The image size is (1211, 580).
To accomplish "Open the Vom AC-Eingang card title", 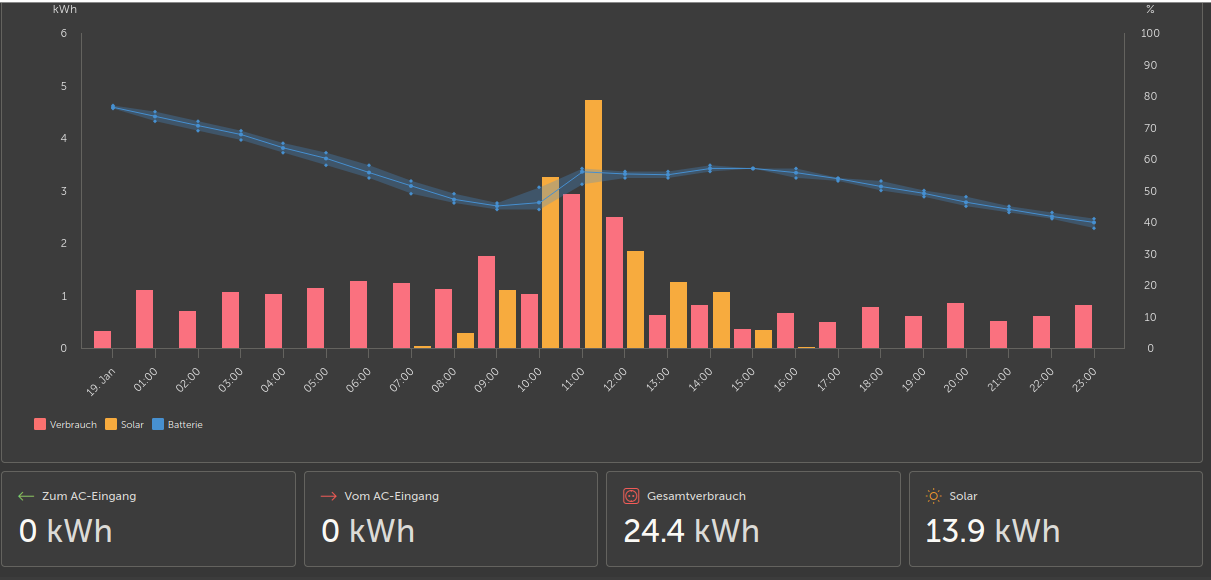I will pos(392,496).
